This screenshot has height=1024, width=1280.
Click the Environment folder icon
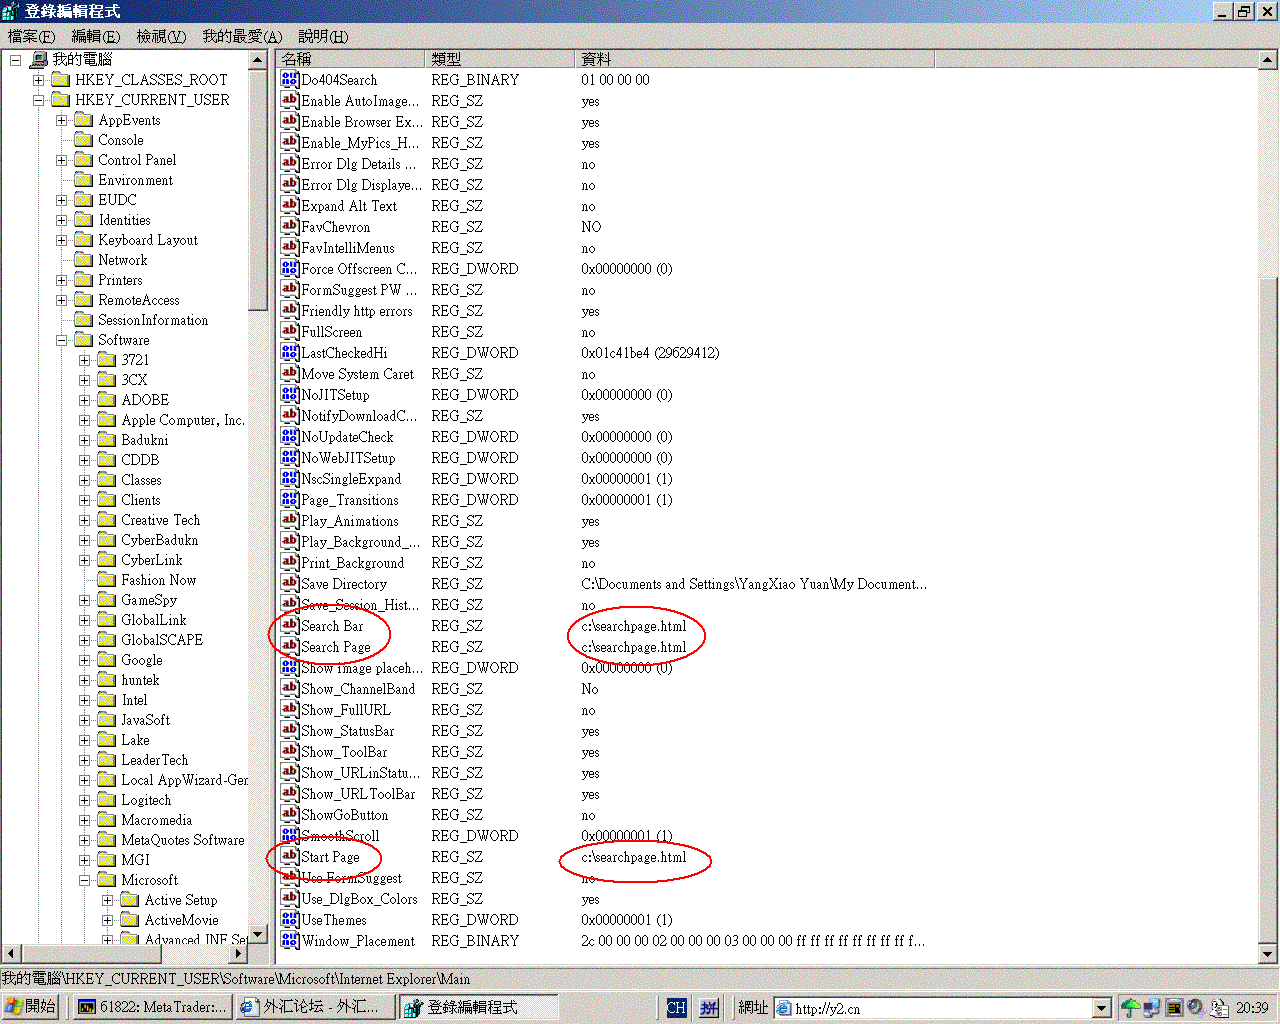coord(84,180)
